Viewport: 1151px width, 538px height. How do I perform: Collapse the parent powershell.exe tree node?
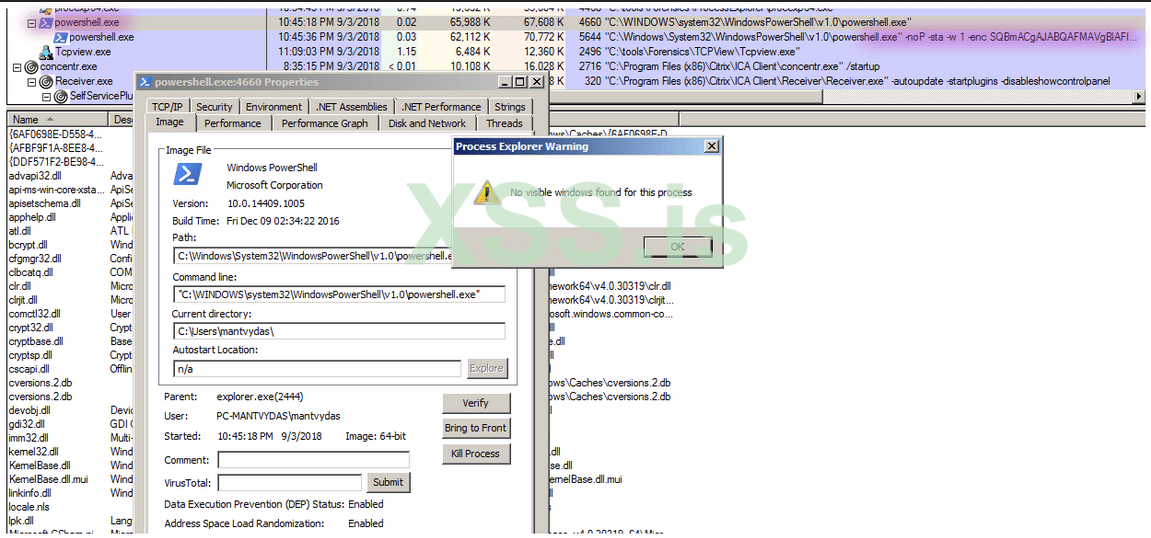pyautogui.click(x=32, y=23)
